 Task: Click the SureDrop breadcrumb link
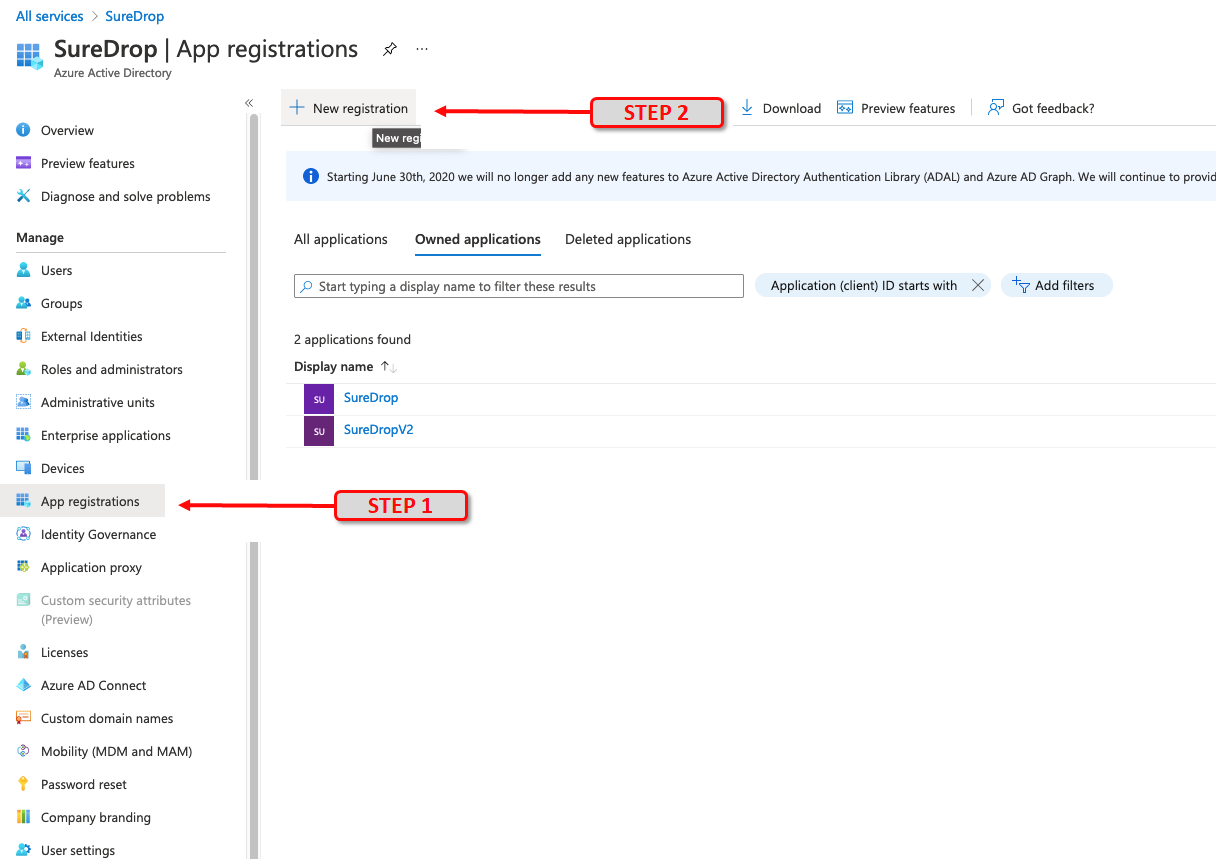(x=135, y=16)
